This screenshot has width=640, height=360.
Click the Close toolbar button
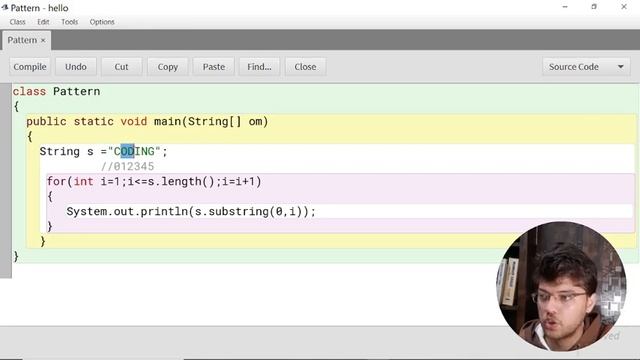[x=305, y=67]
